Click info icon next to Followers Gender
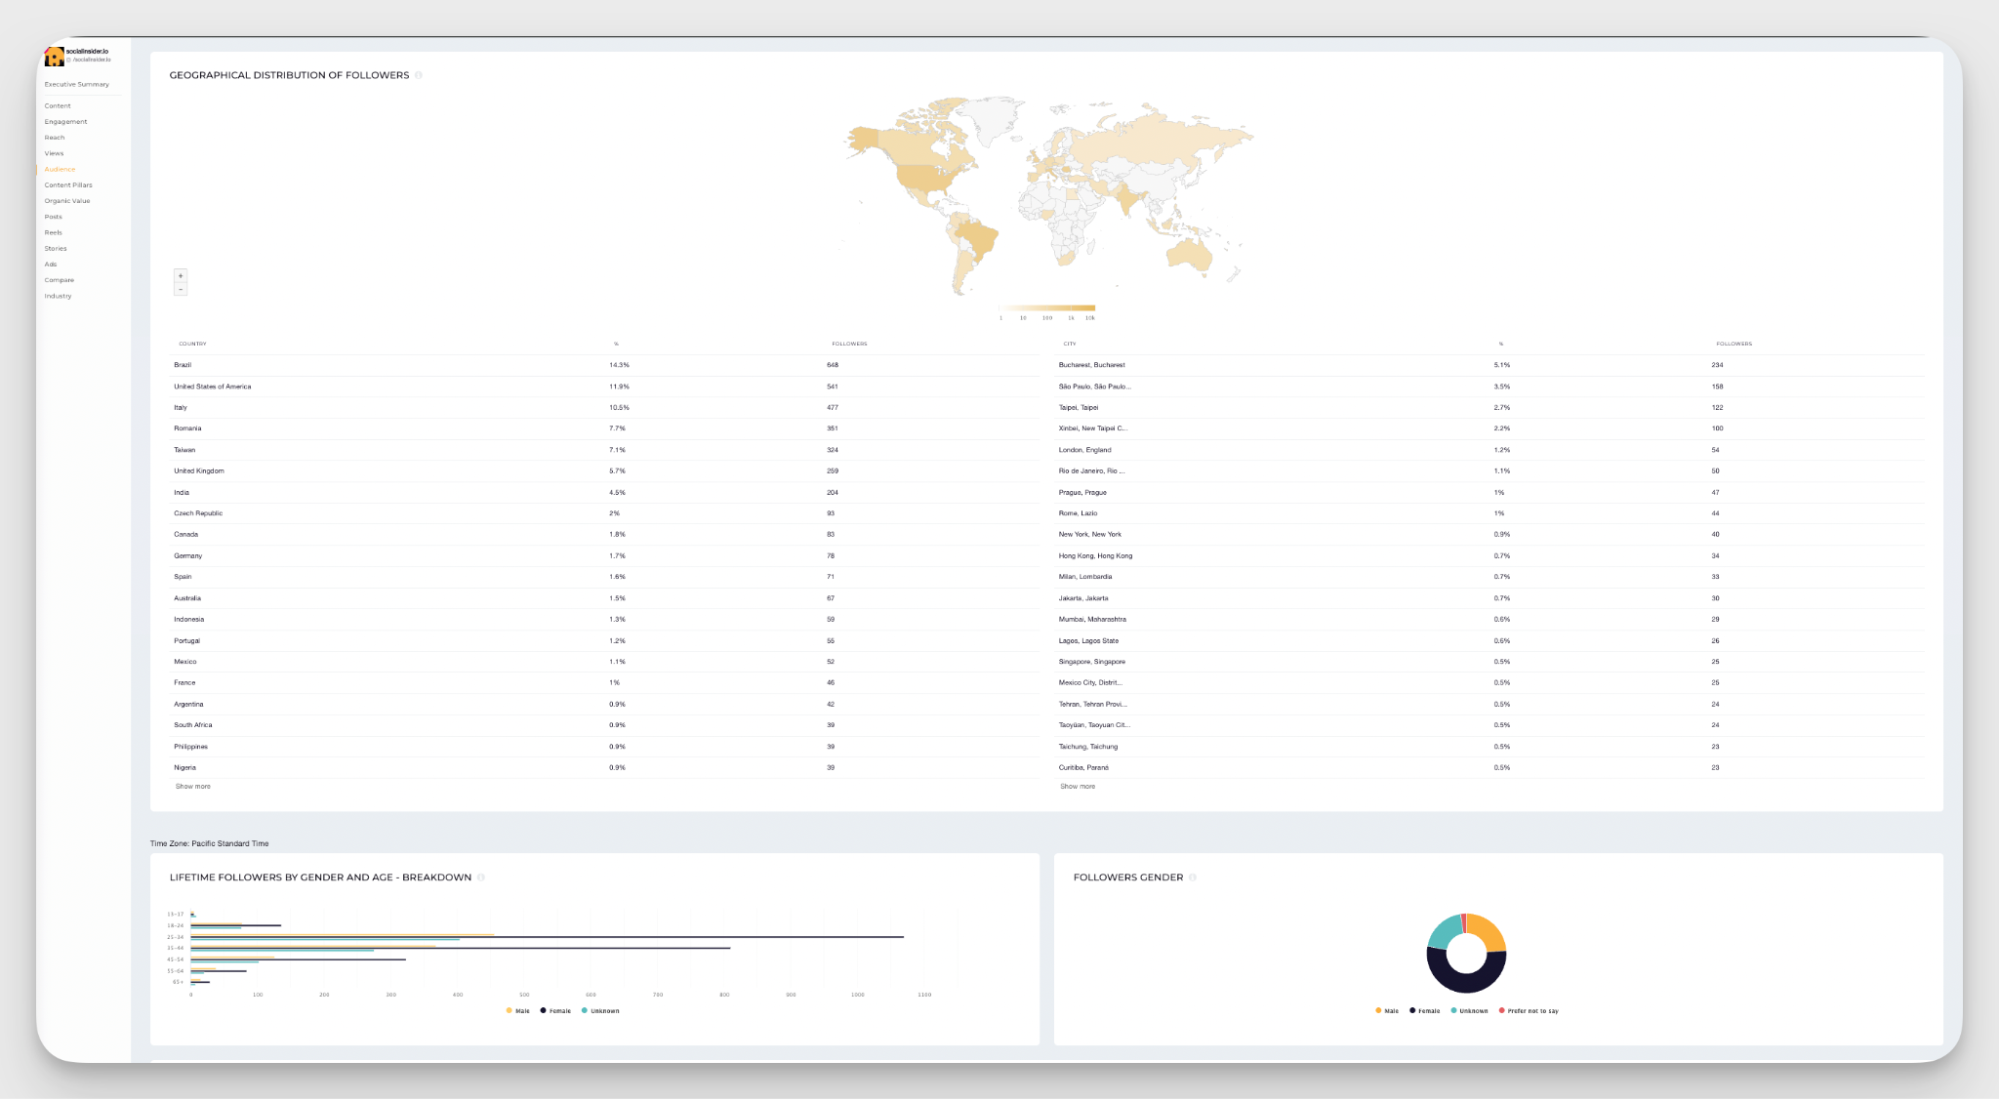This screenshot has width=1999, height=1100. tap(1192, 878)
